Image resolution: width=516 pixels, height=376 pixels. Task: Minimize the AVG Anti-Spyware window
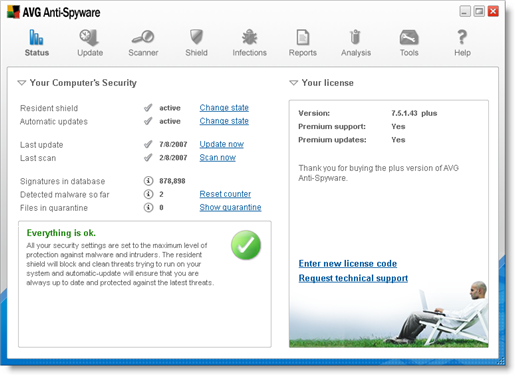(465, 11)
